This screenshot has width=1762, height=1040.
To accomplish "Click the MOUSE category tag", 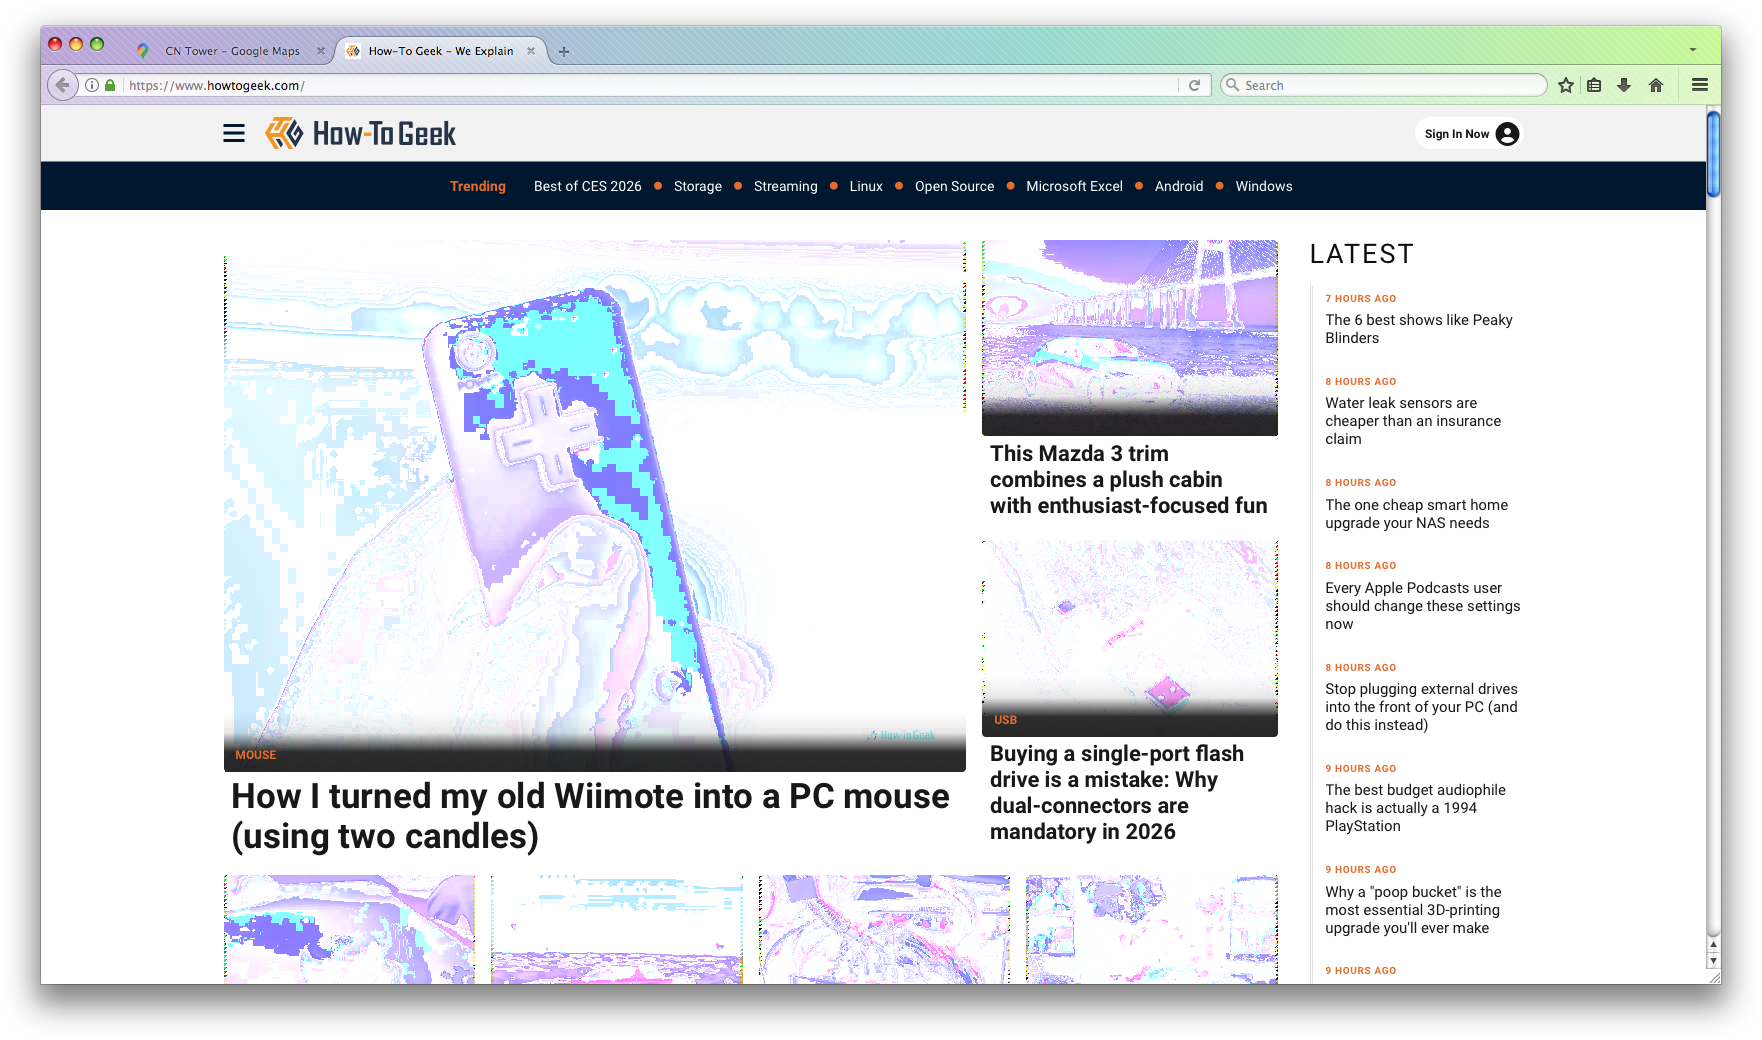I will (256, 755).
